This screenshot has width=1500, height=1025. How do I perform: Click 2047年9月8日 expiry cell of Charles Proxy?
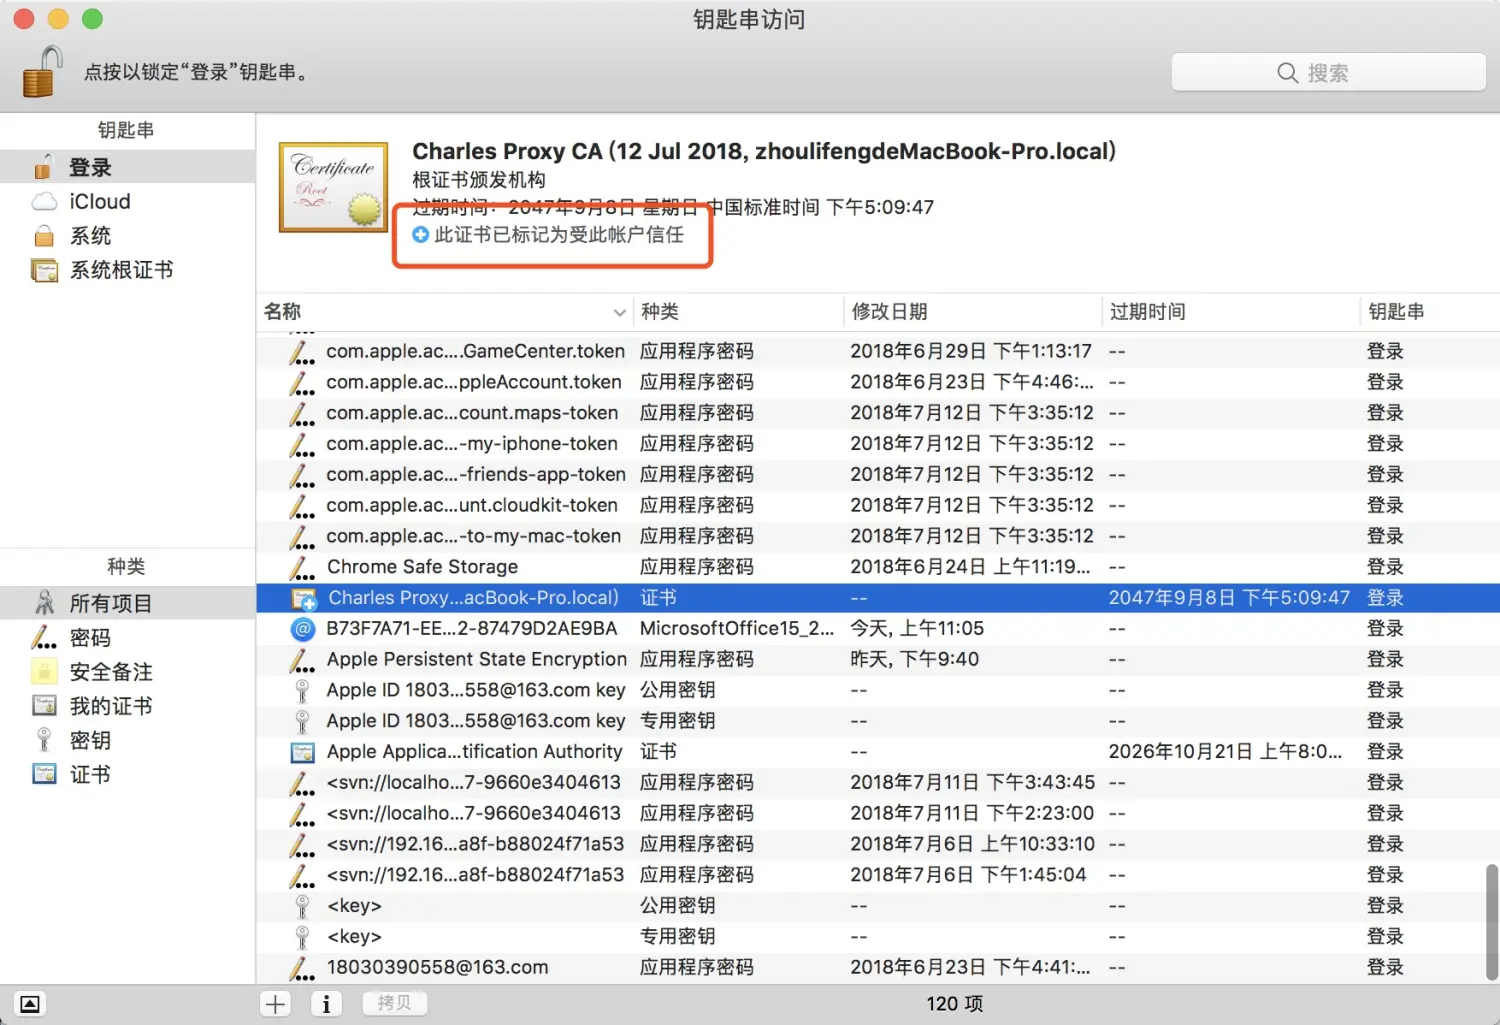click(1229, 598)
